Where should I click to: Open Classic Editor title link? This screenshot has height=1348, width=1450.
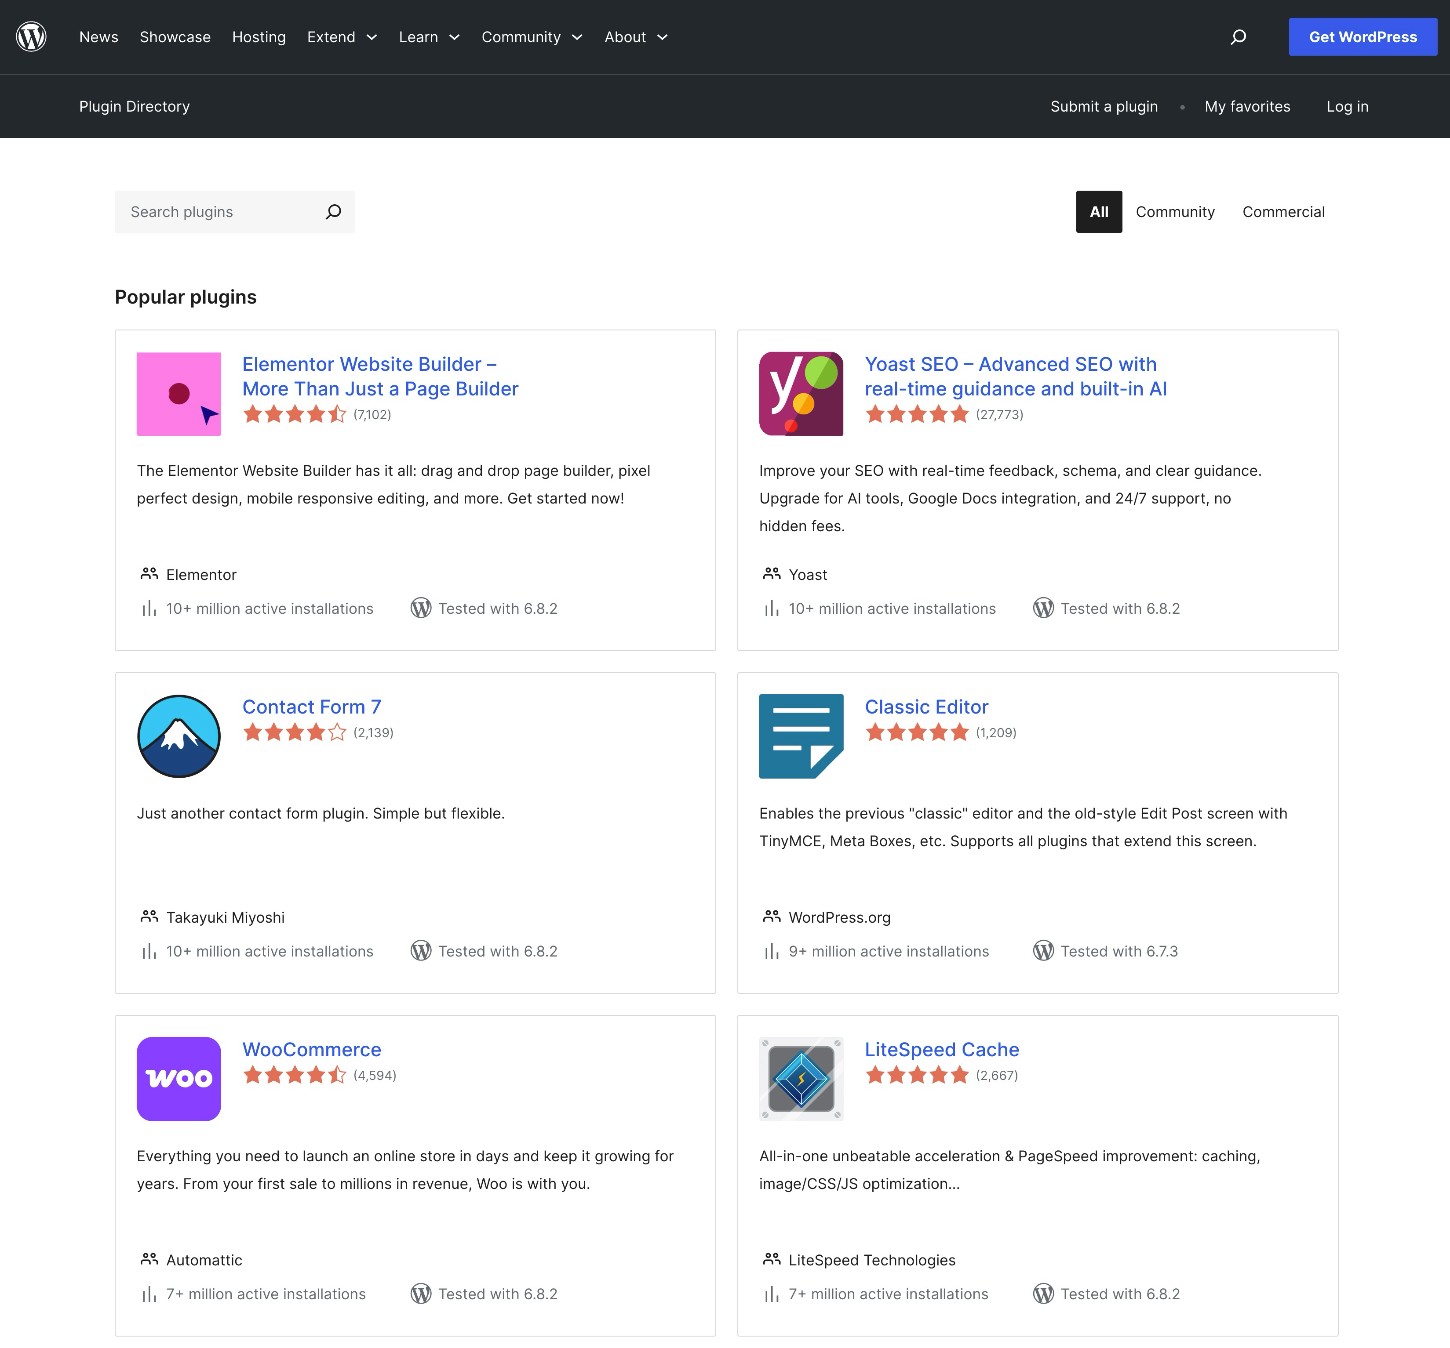(x=926, y=707)
